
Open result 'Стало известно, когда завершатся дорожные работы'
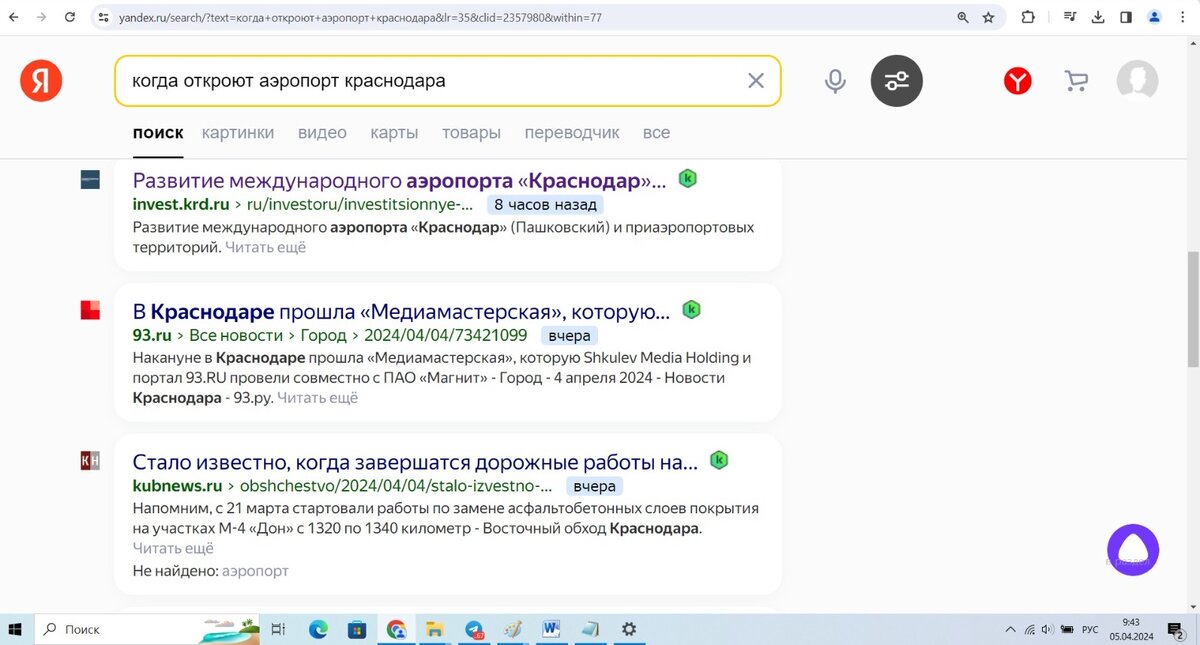[x=415, y=463]
